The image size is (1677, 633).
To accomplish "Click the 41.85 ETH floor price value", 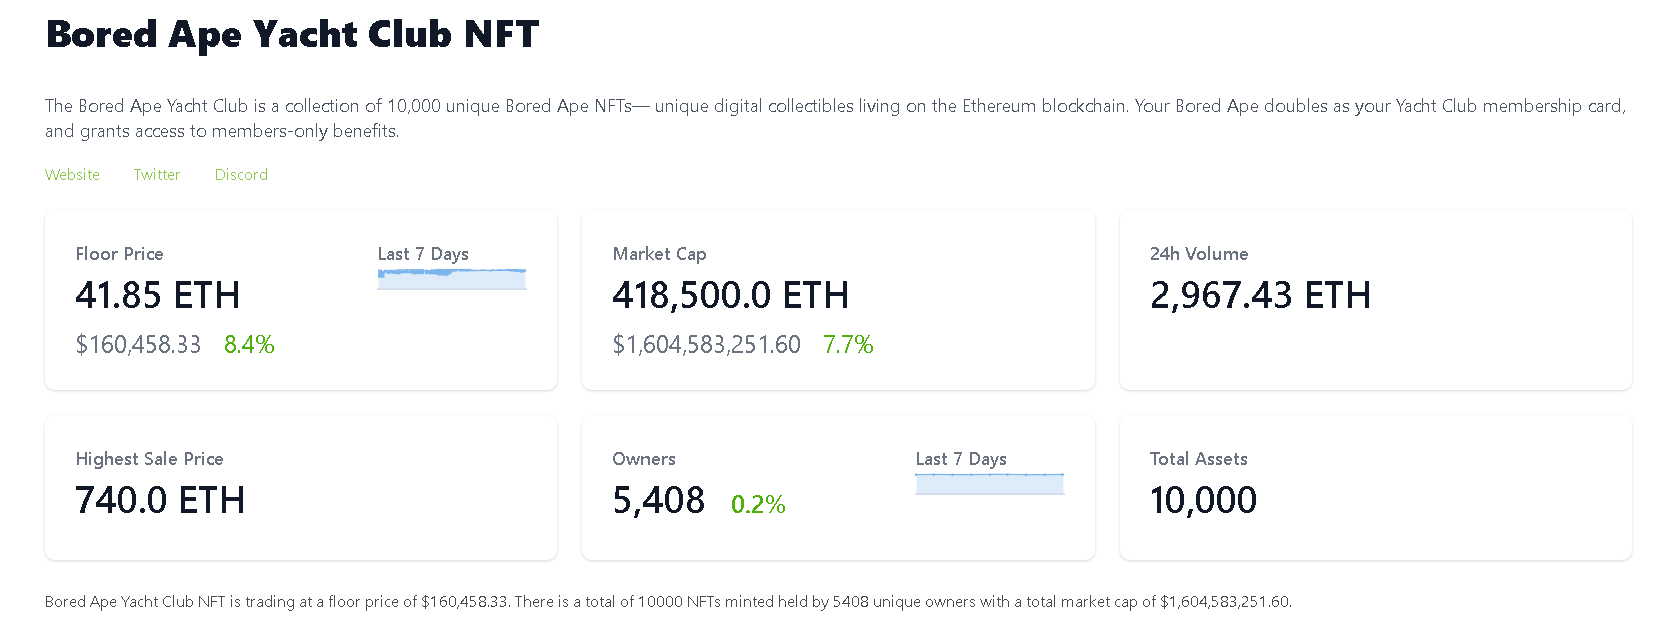I will coord(157,296).
